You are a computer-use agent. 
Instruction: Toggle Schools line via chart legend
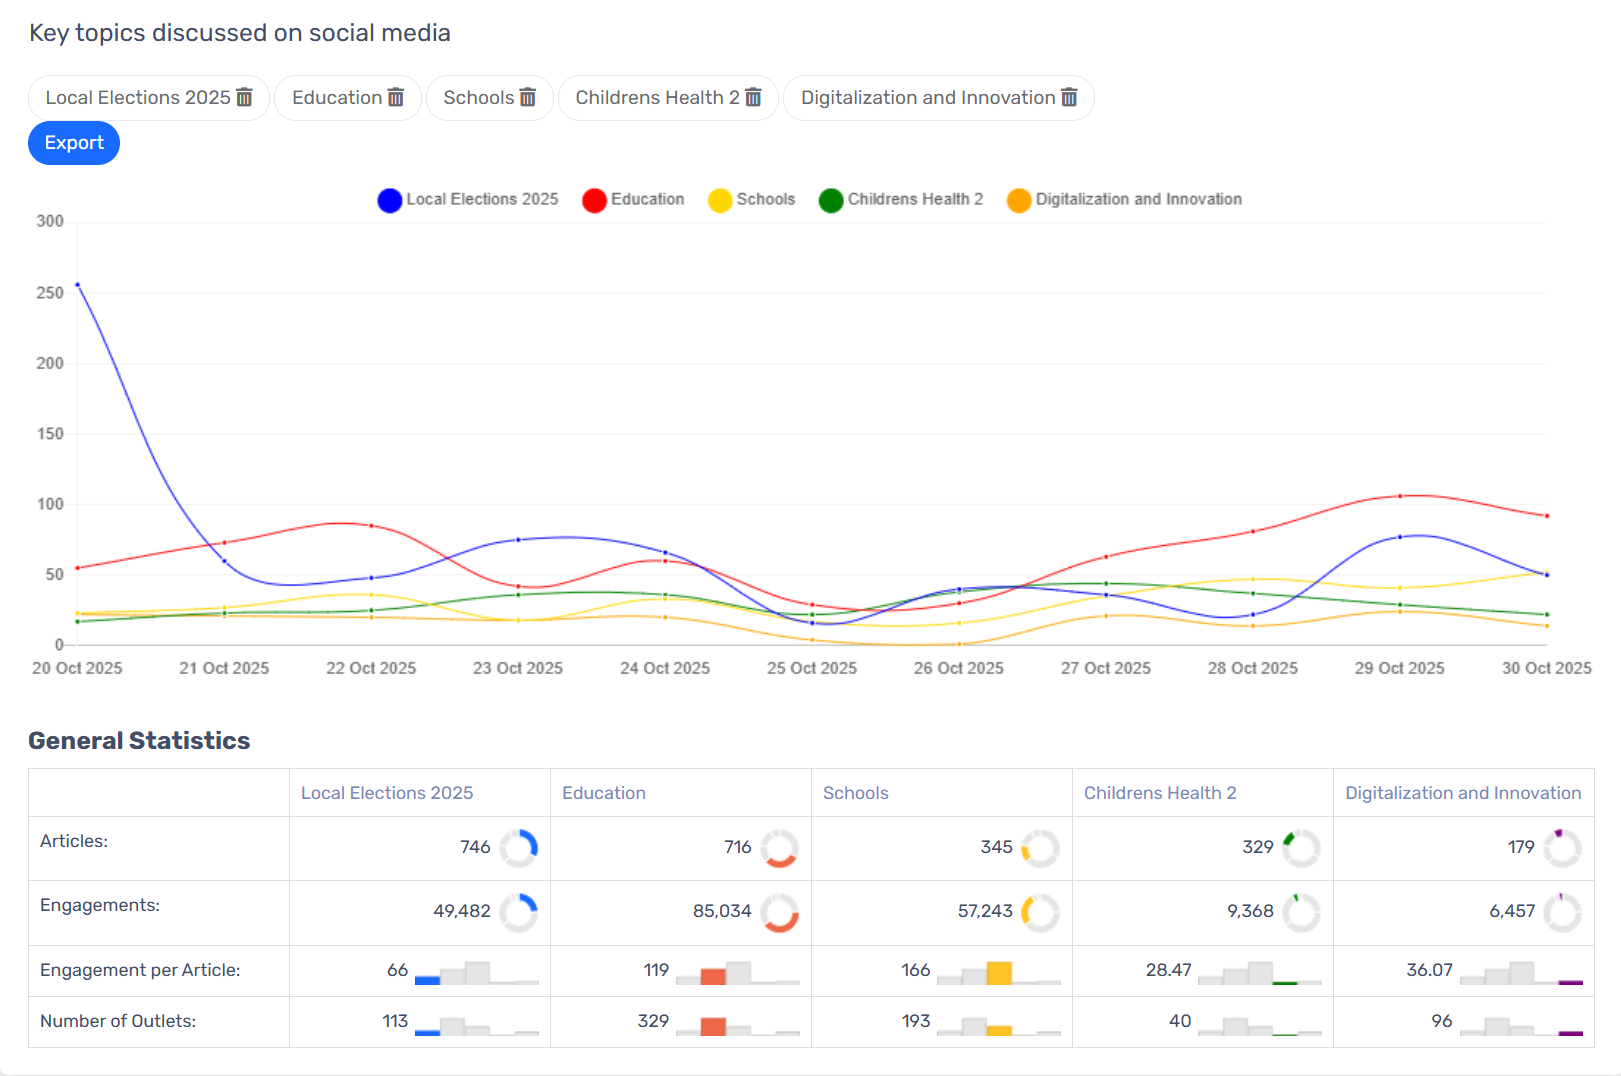pyautogui.click(x=752, y=200)
